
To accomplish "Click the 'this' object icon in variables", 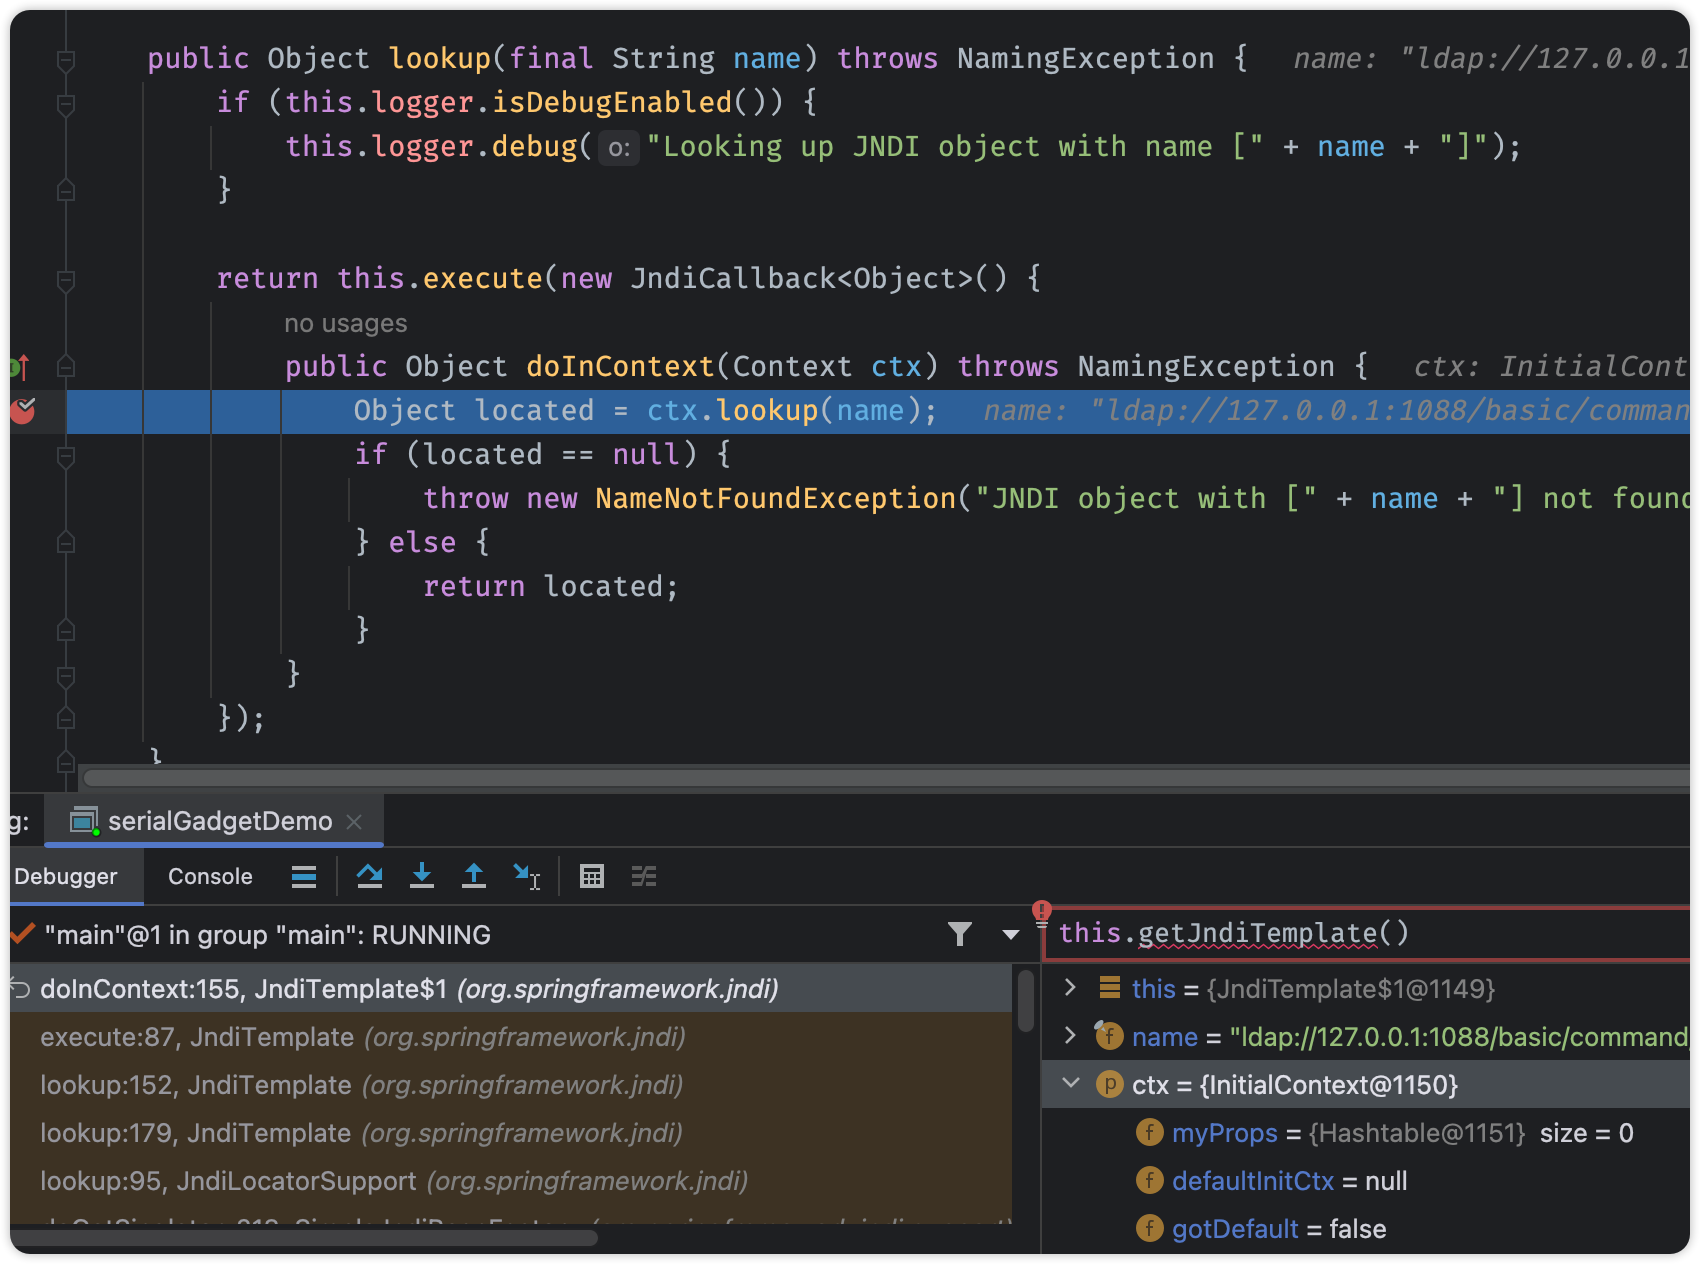I will point(1109,988).
